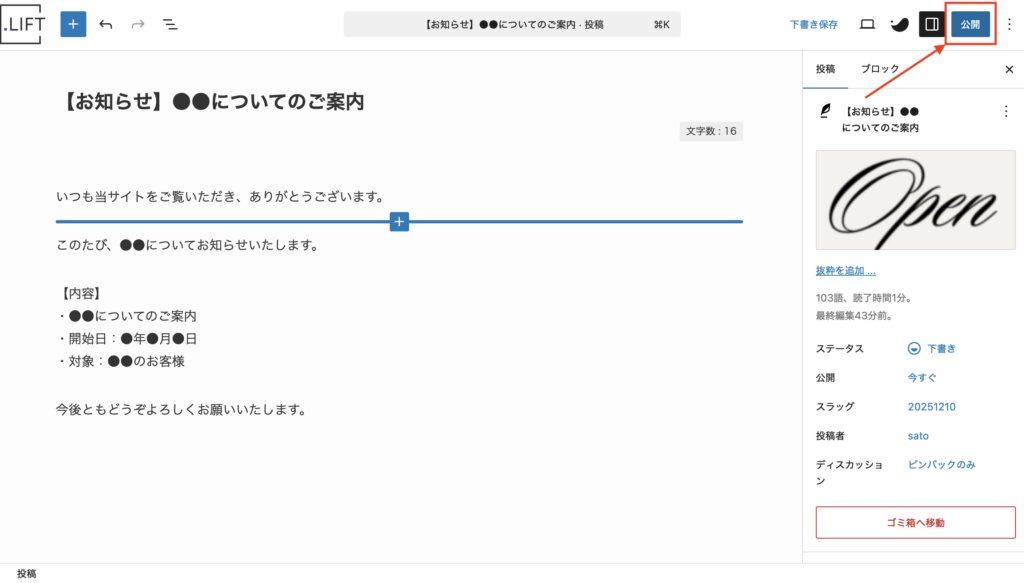Click the Open featured image thumbnail
Screen dimensions: 1024x583
point(915,200)
